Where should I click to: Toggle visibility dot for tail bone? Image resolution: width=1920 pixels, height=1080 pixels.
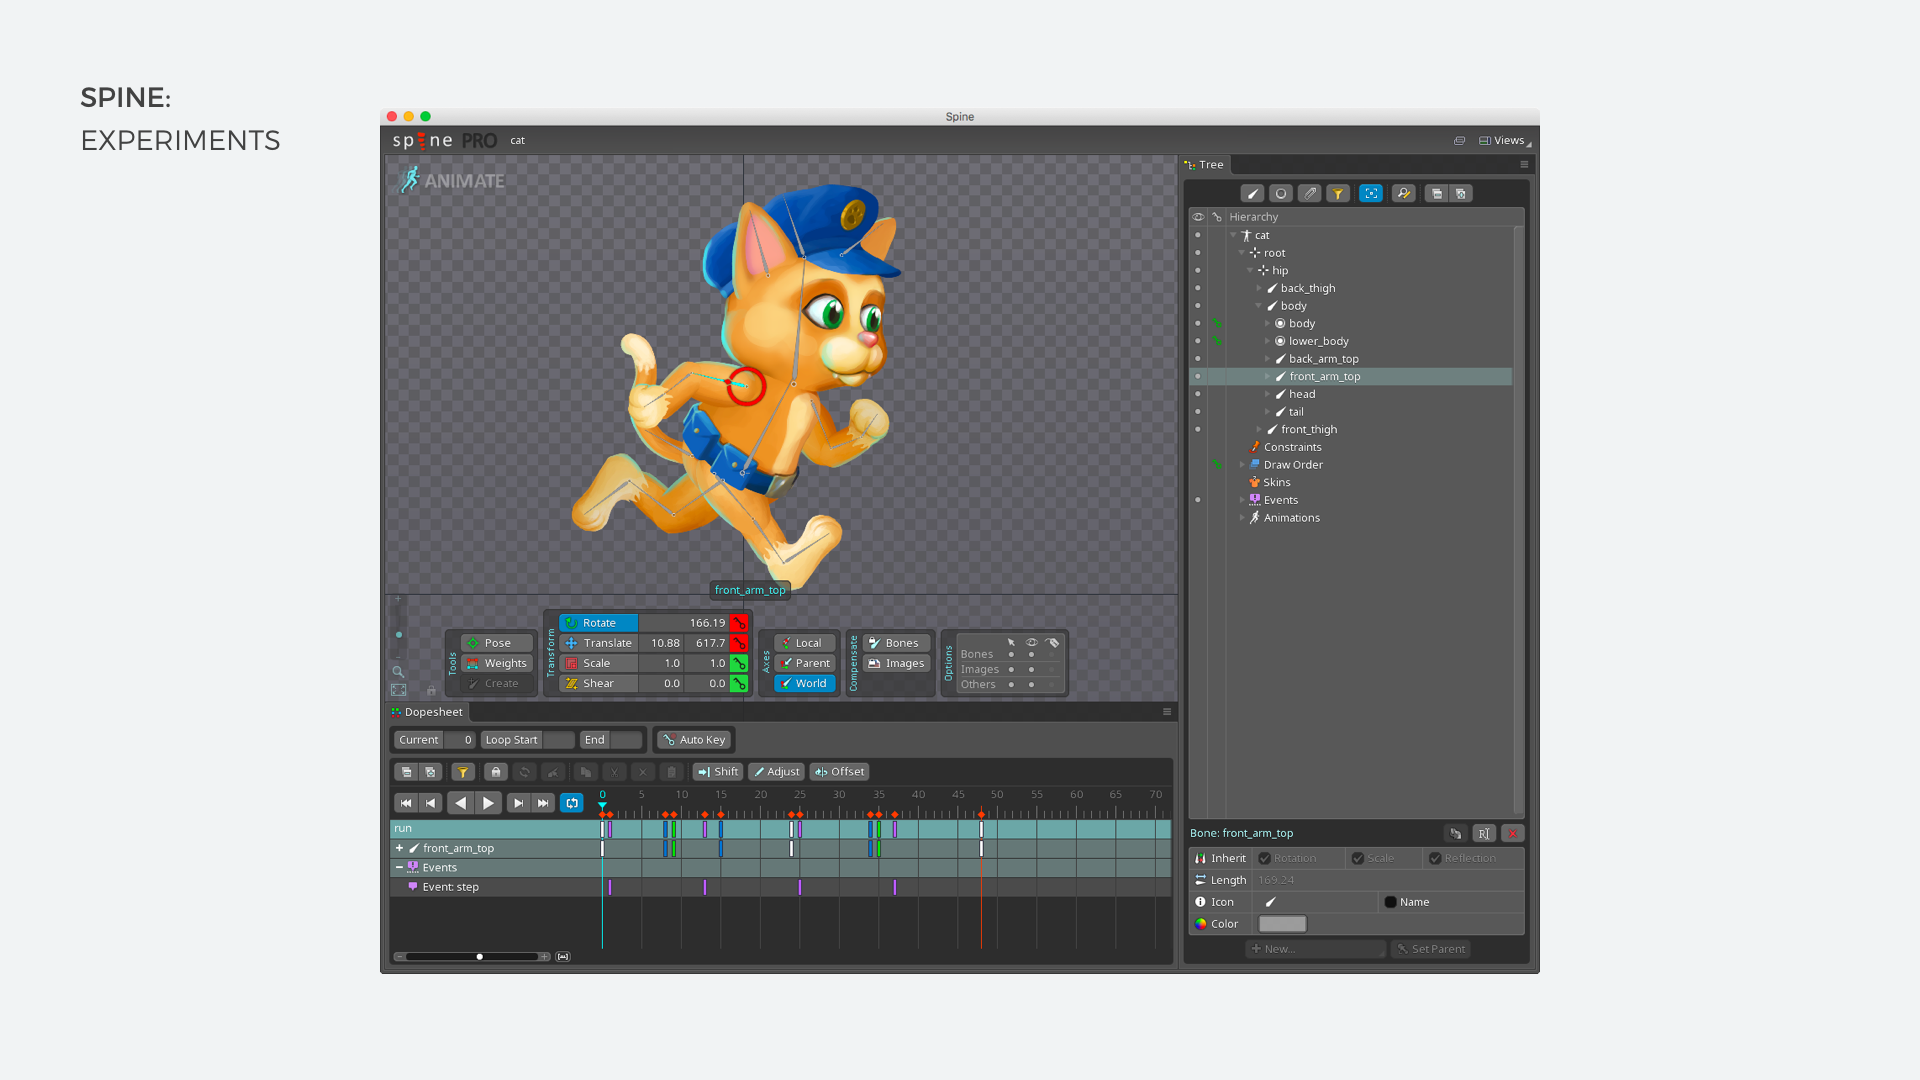tap(1198, 412)
